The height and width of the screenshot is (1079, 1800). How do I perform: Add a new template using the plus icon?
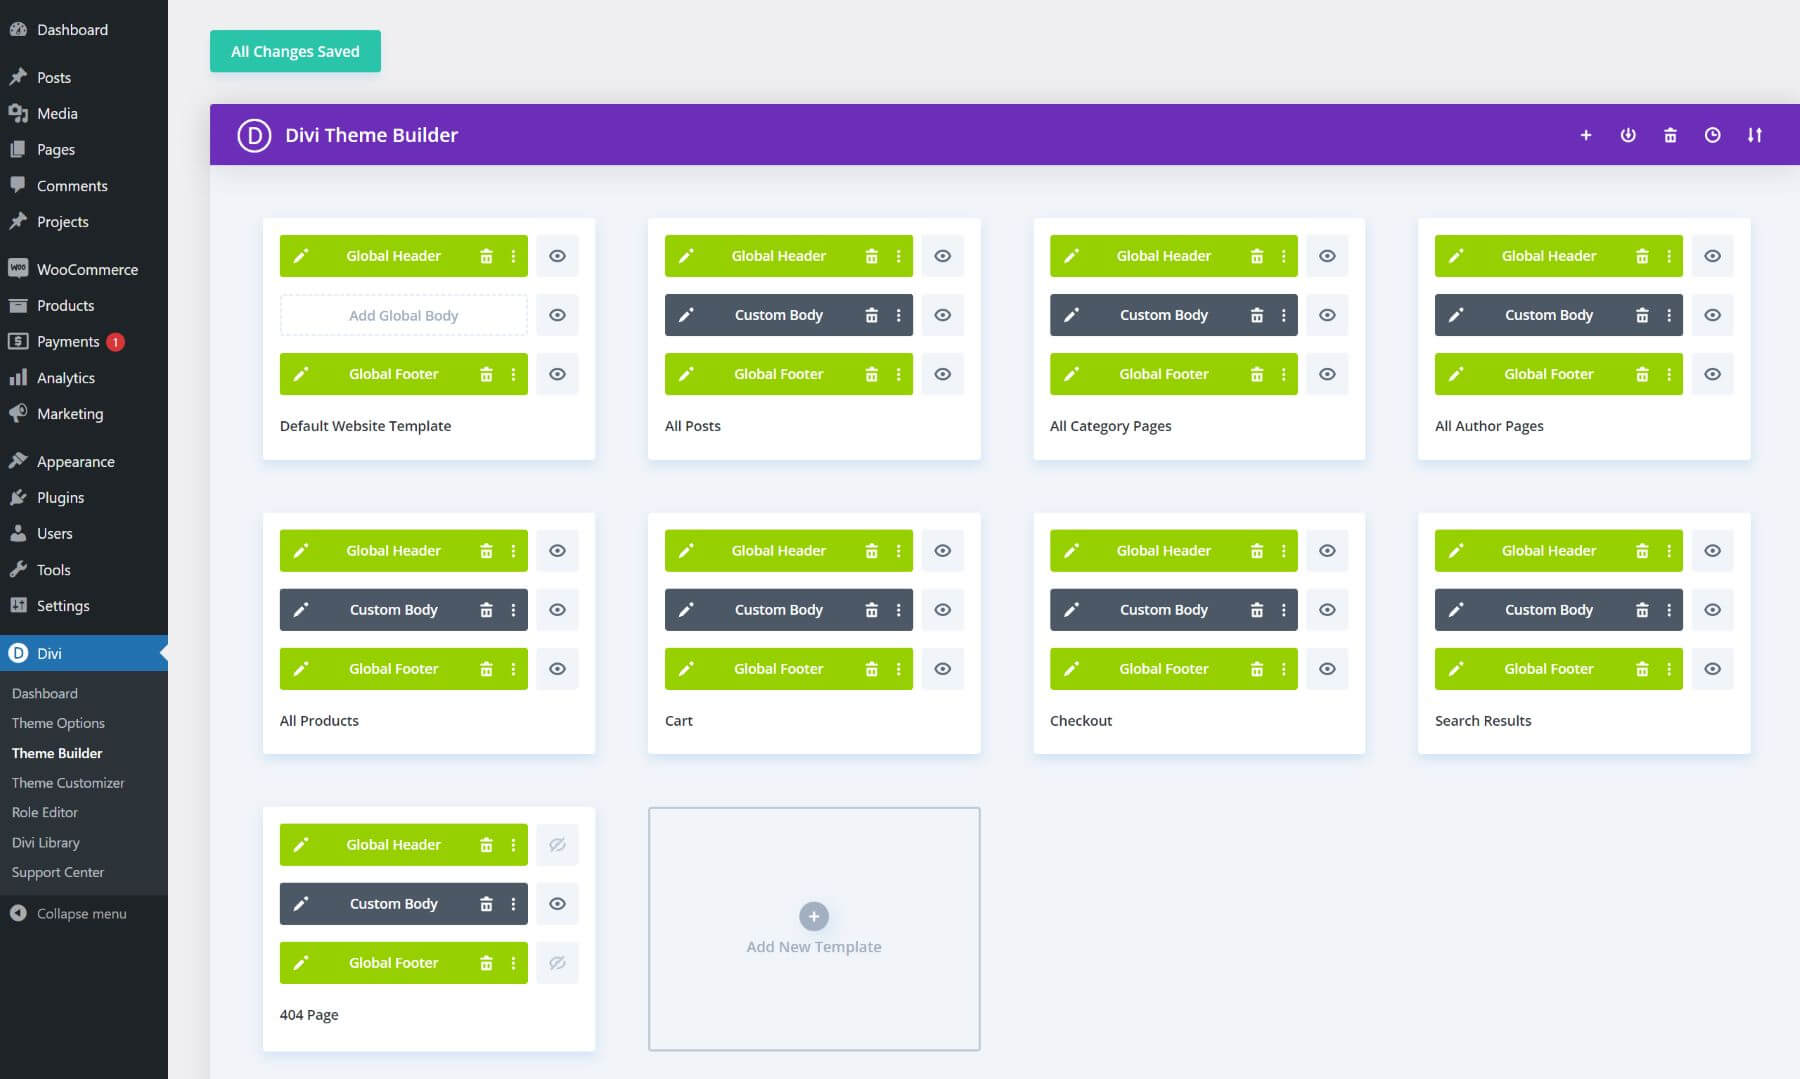click(x=1585, y=134)
